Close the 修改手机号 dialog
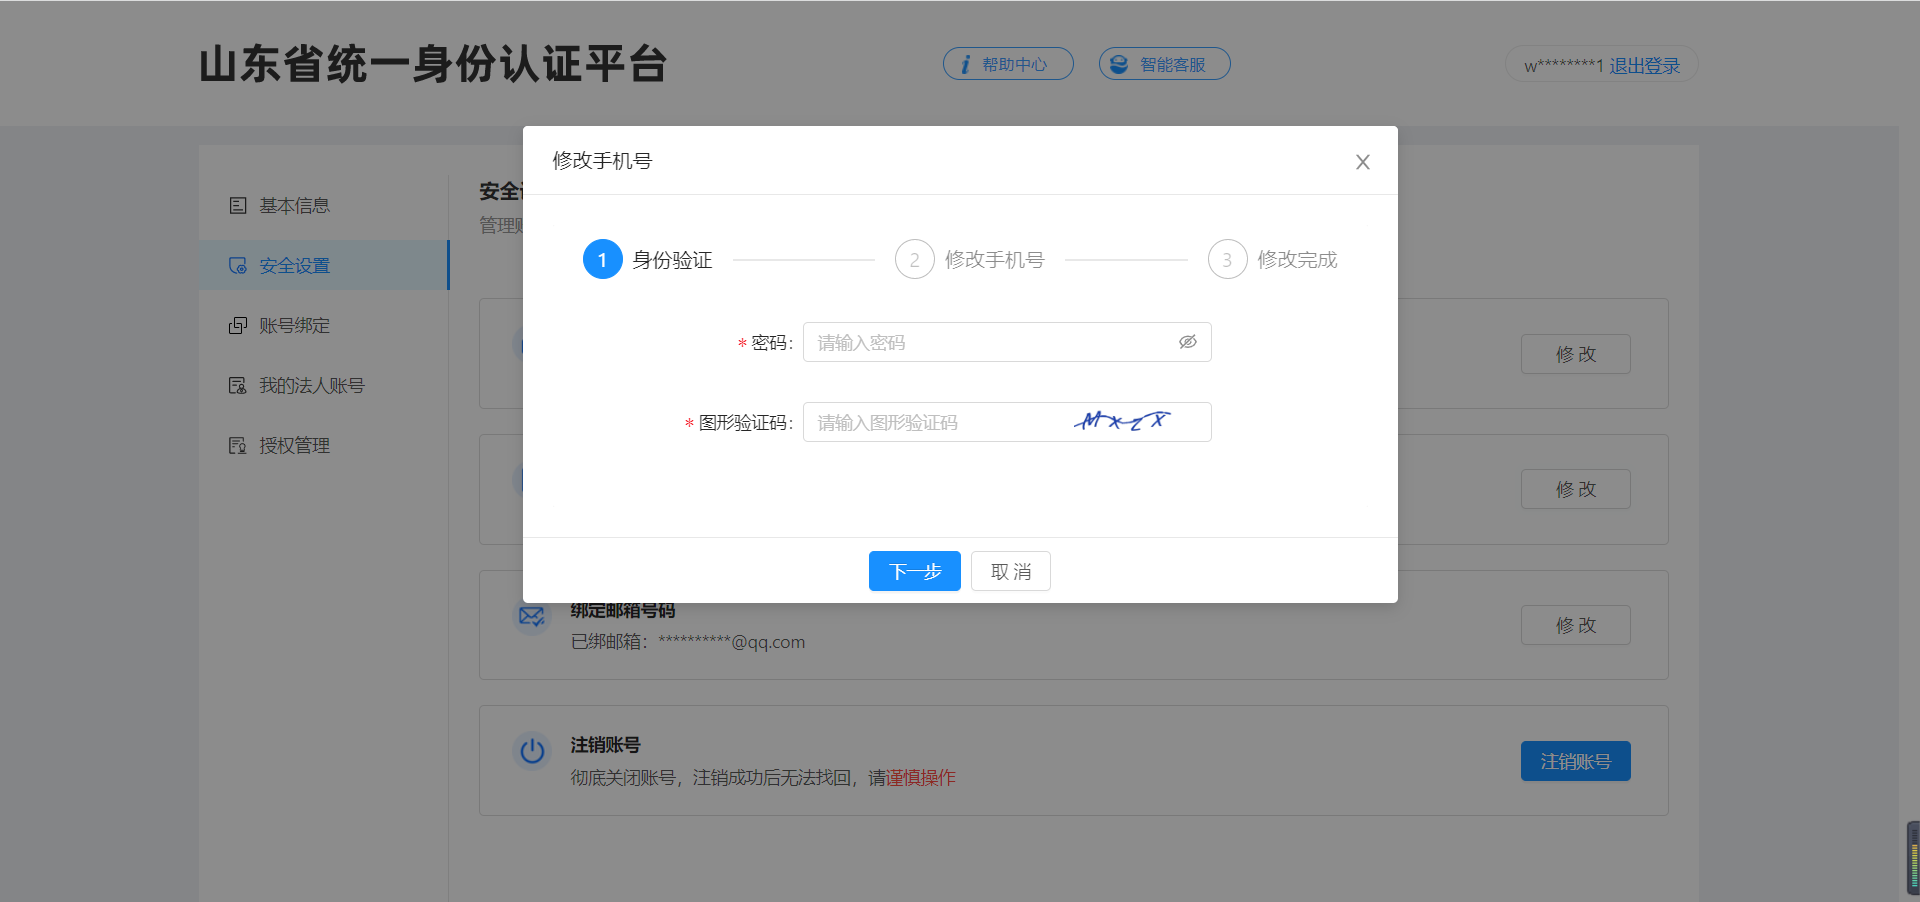This screenshot has width=1920, height=902. 1362,162
